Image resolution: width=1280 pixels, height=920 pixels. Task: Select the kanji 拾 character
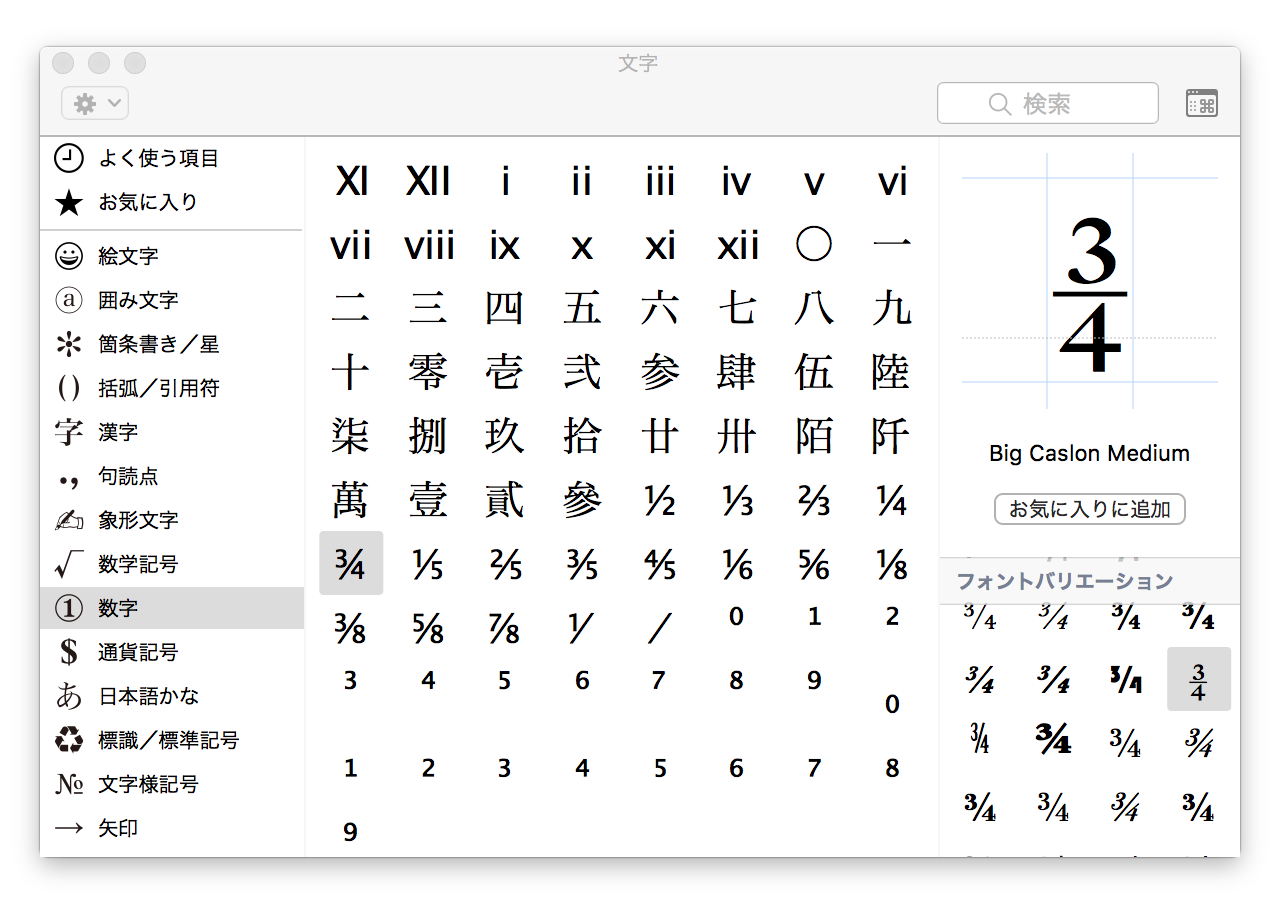point(582,436)
